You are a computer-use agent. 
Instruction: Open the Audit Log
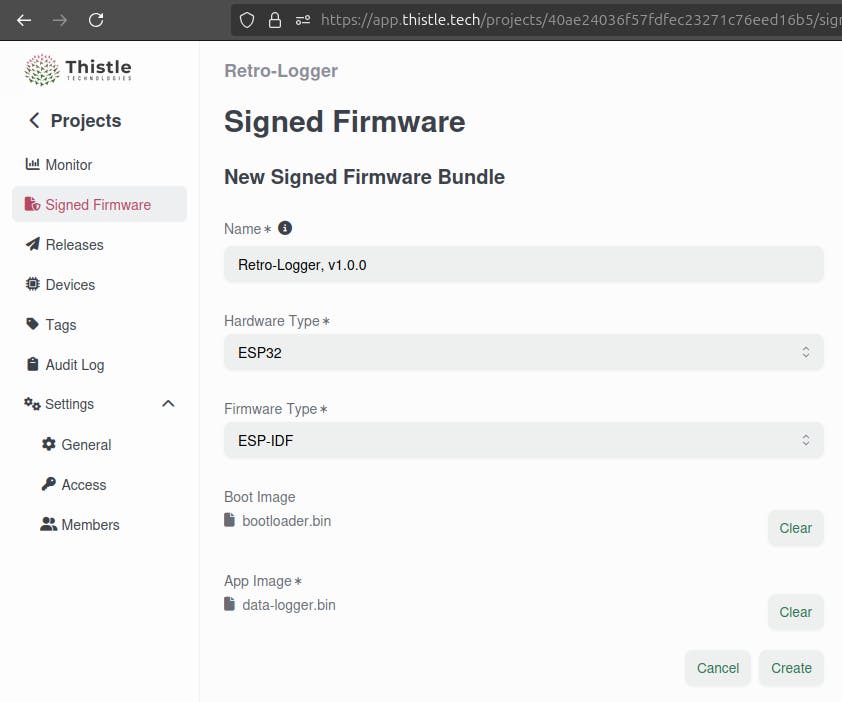pos(74,365)
